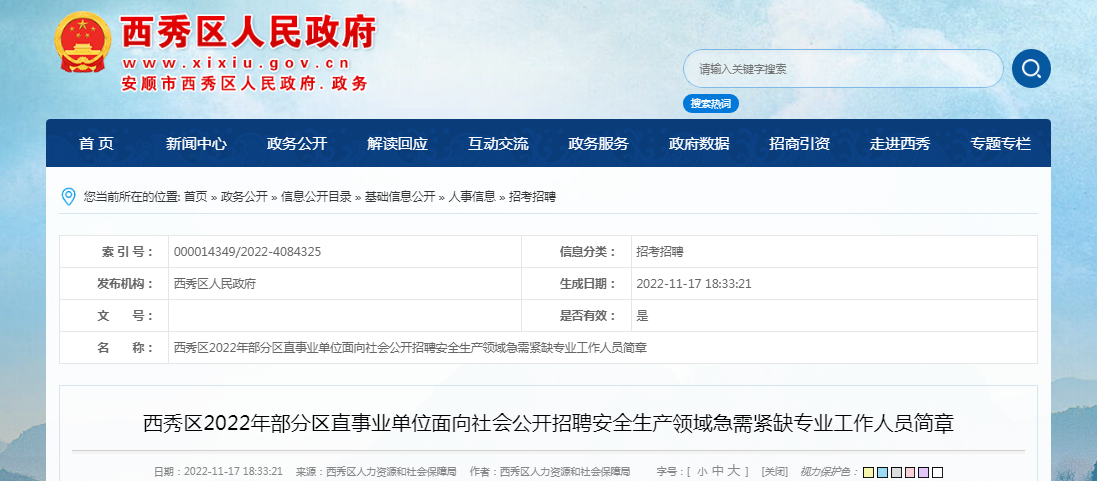Select 政务服务 from the navigation bar
Viewport: 1097px width, 481px height.
tap(598, 143)
